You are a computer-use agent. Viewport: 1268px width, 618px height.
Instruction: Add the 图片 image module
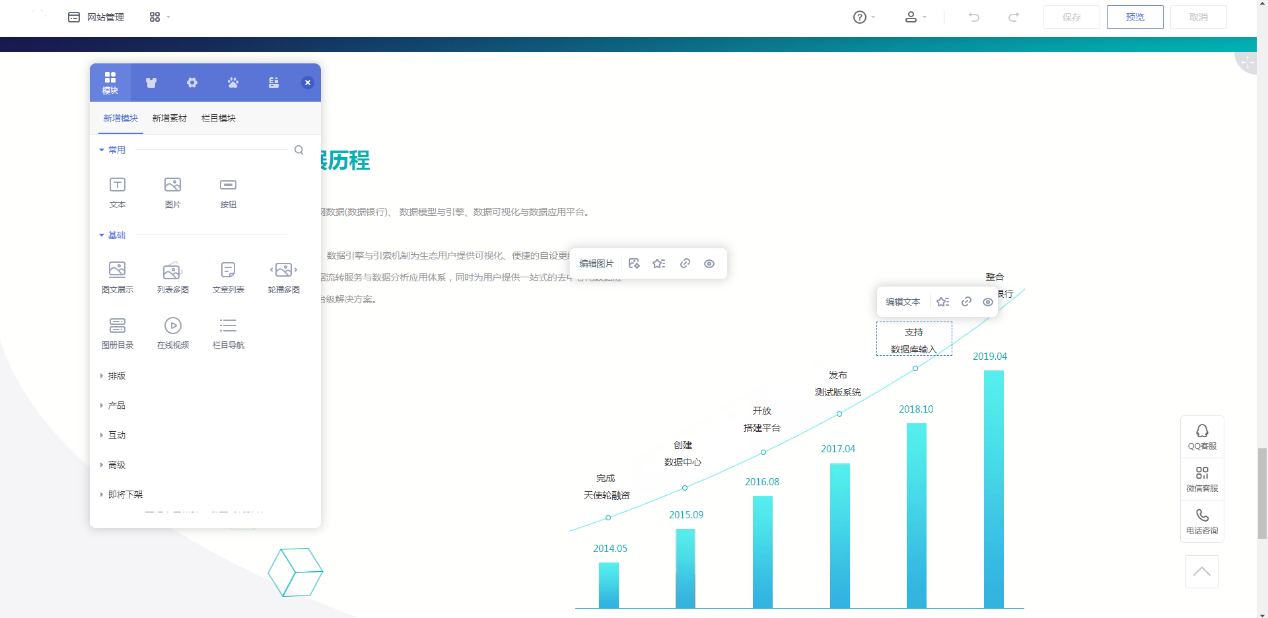(172, 192)
